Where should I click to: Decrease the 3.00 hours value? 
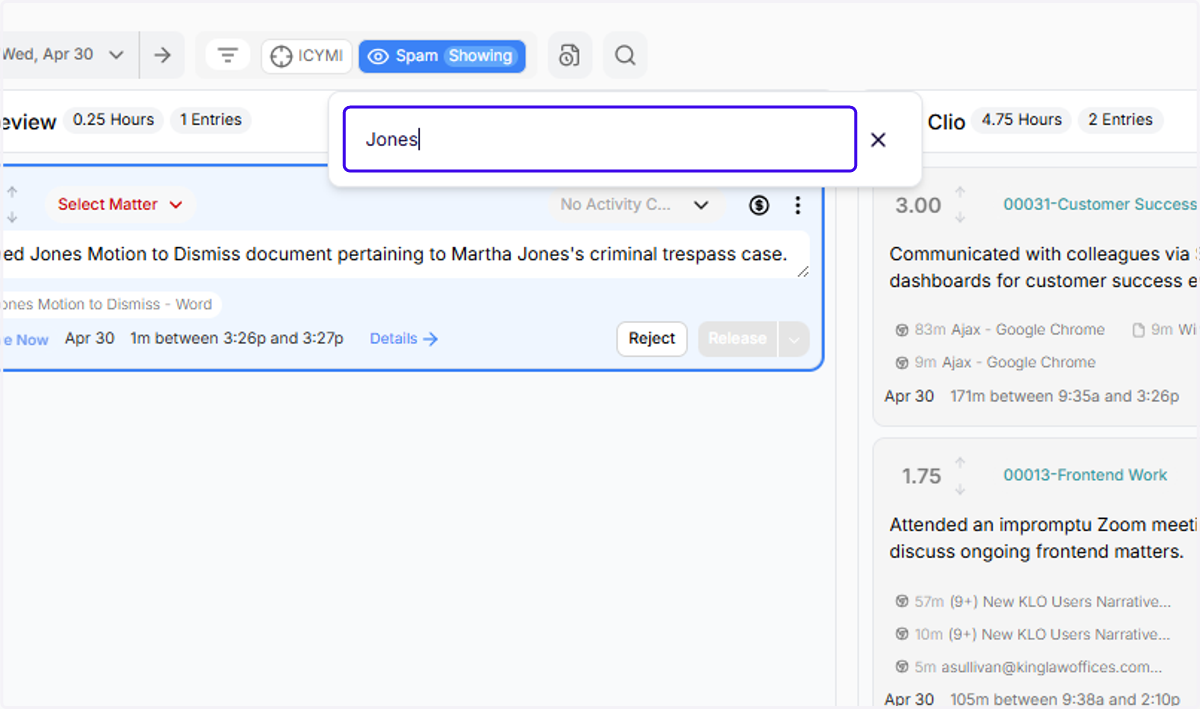[x=960, y=217]
